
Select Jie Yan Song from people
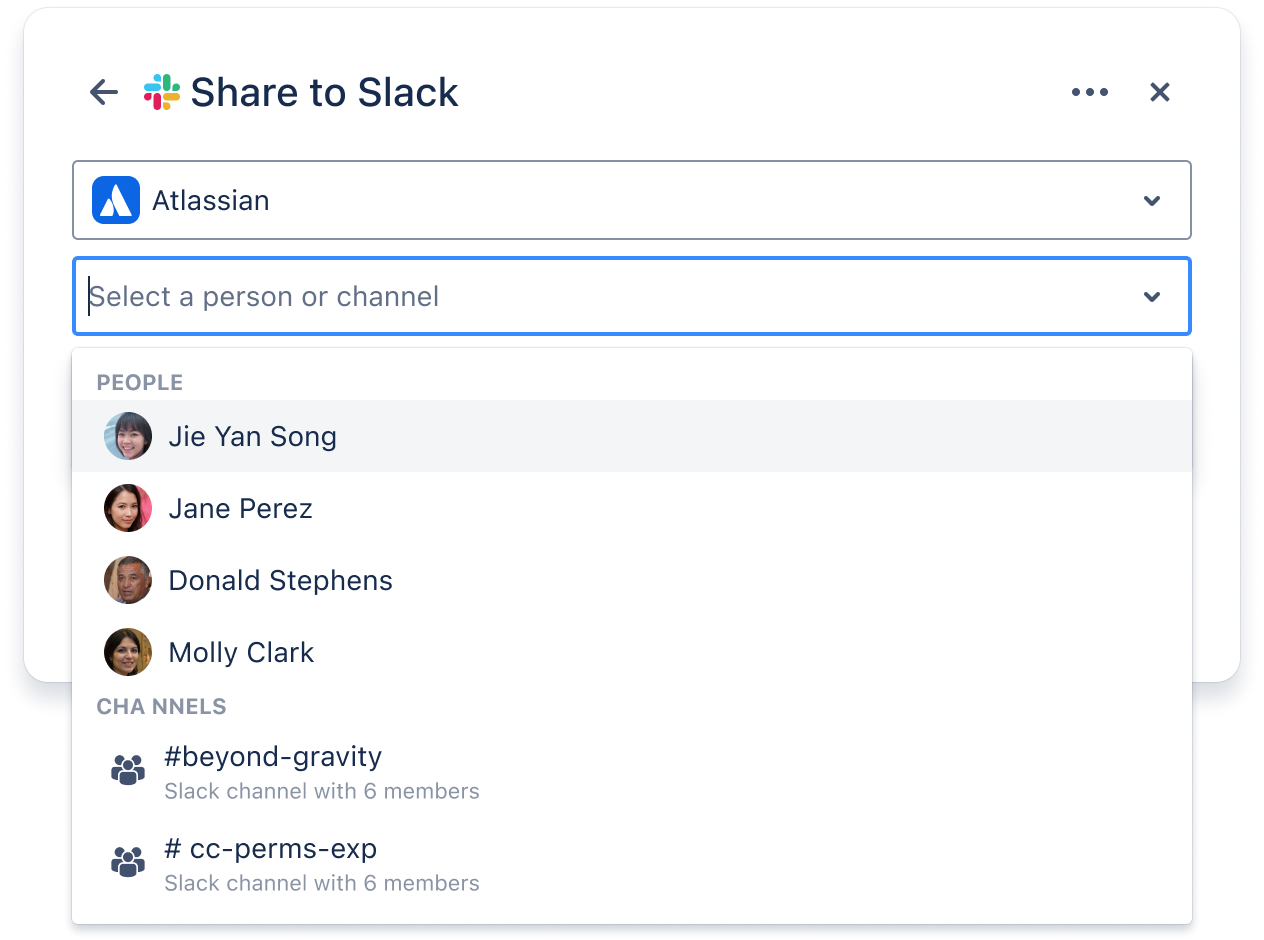pos(252,437)
